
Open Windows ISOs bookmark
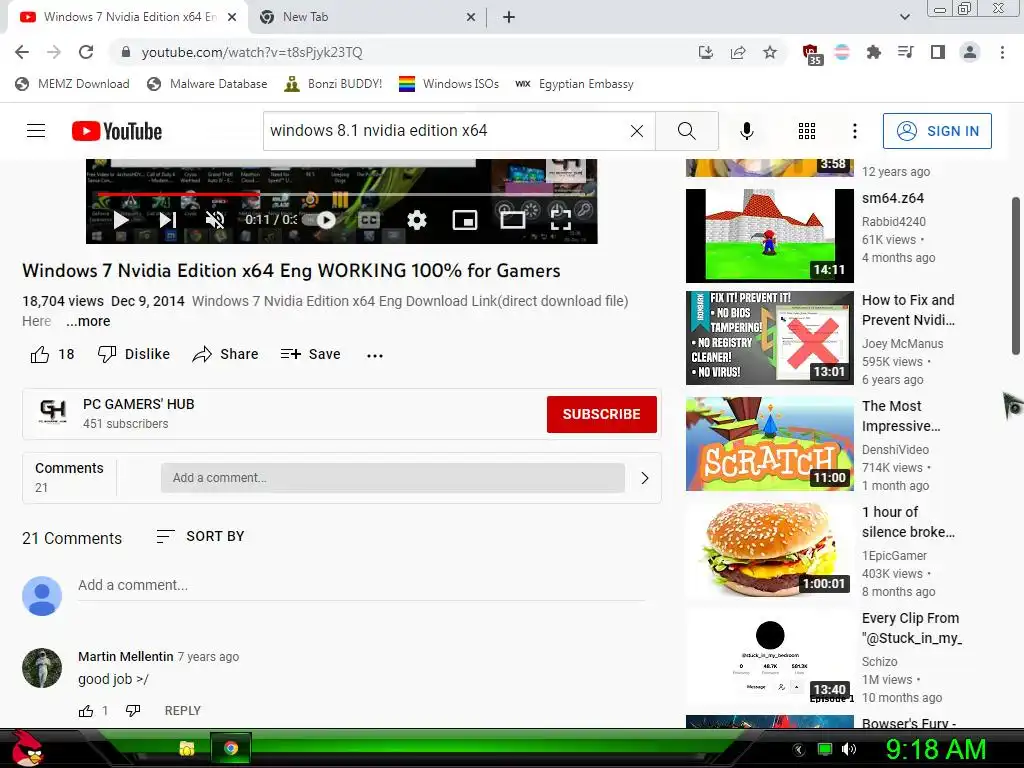(449, 84)
